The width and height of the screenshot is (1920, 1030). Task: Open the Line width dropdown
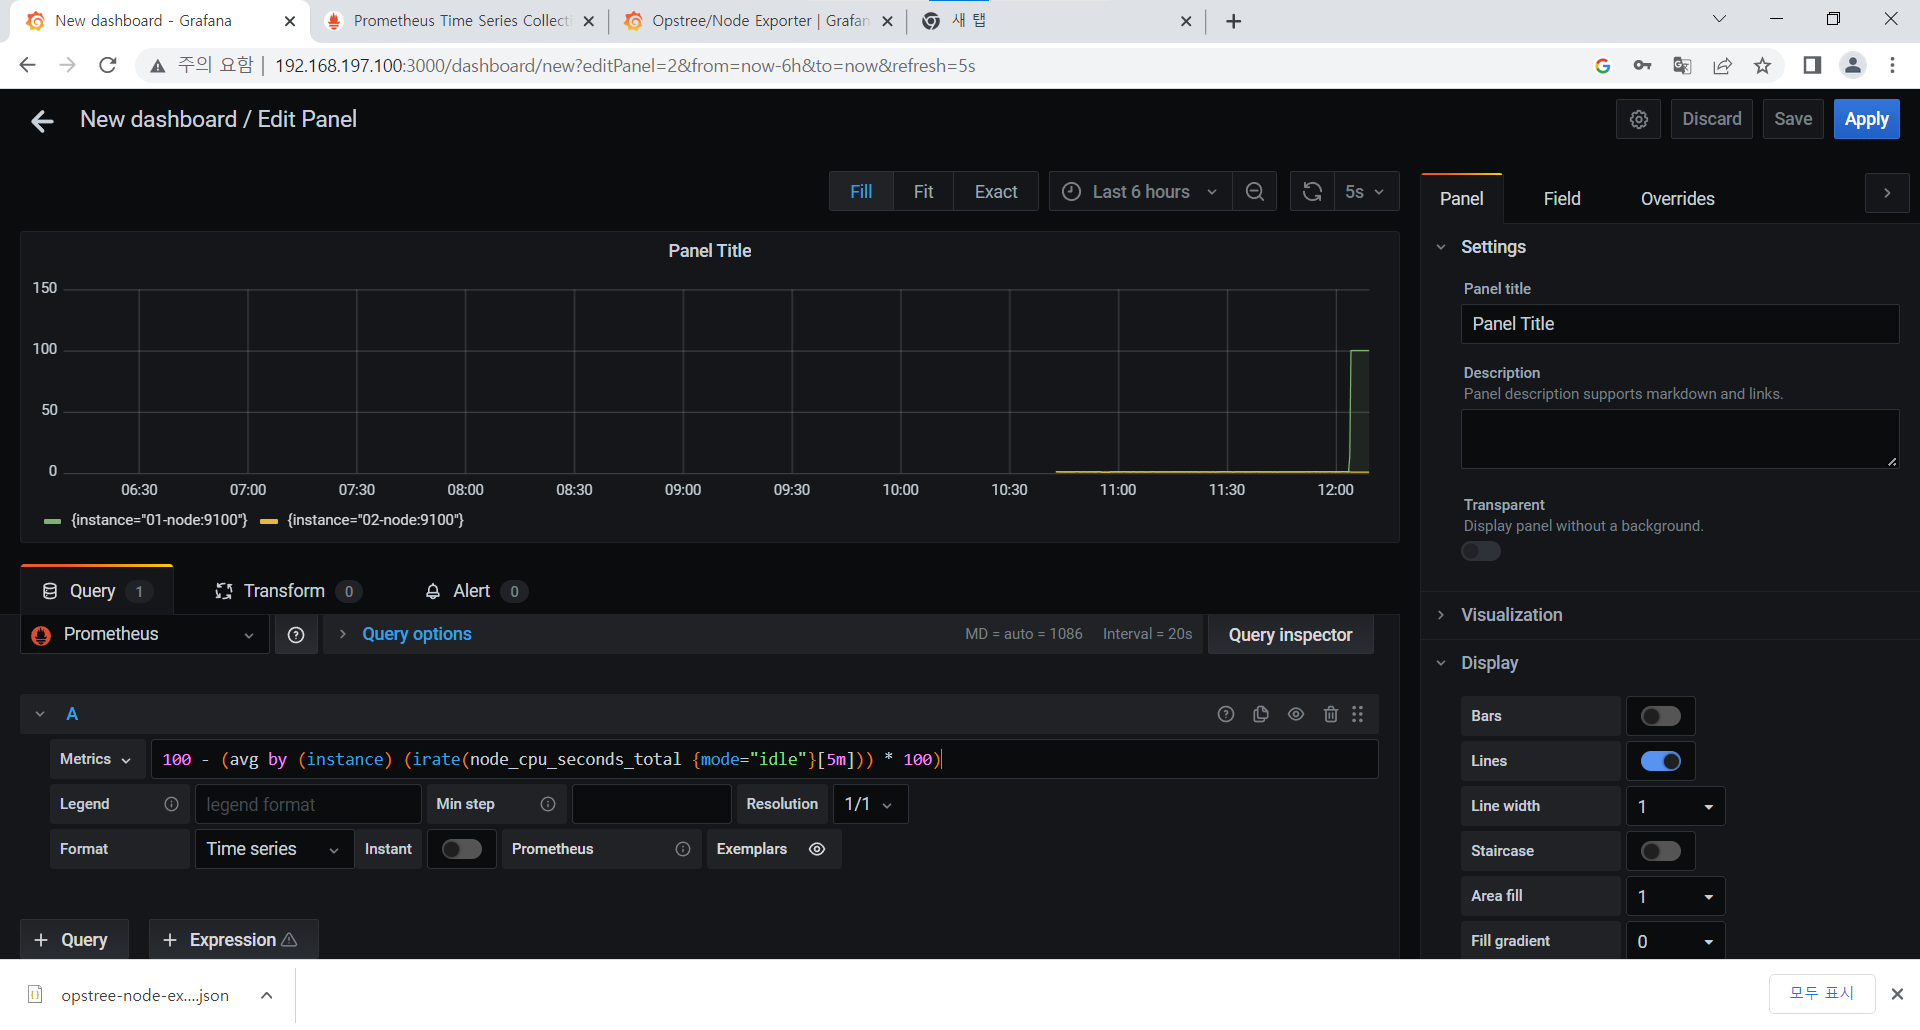pos(1675,806)
